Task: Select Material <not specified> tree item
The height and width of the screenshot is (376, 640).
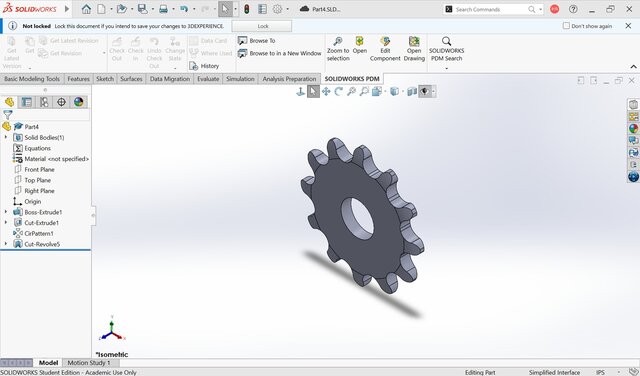Action: (51, 159)
